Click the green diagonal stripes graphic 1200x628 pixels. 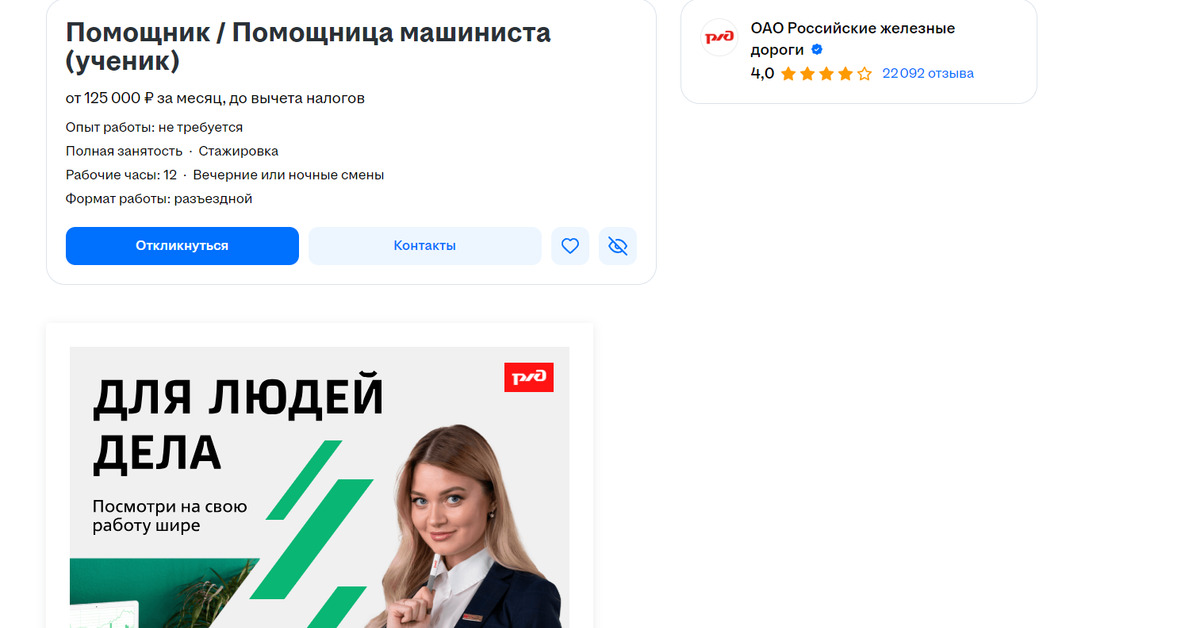308,528
